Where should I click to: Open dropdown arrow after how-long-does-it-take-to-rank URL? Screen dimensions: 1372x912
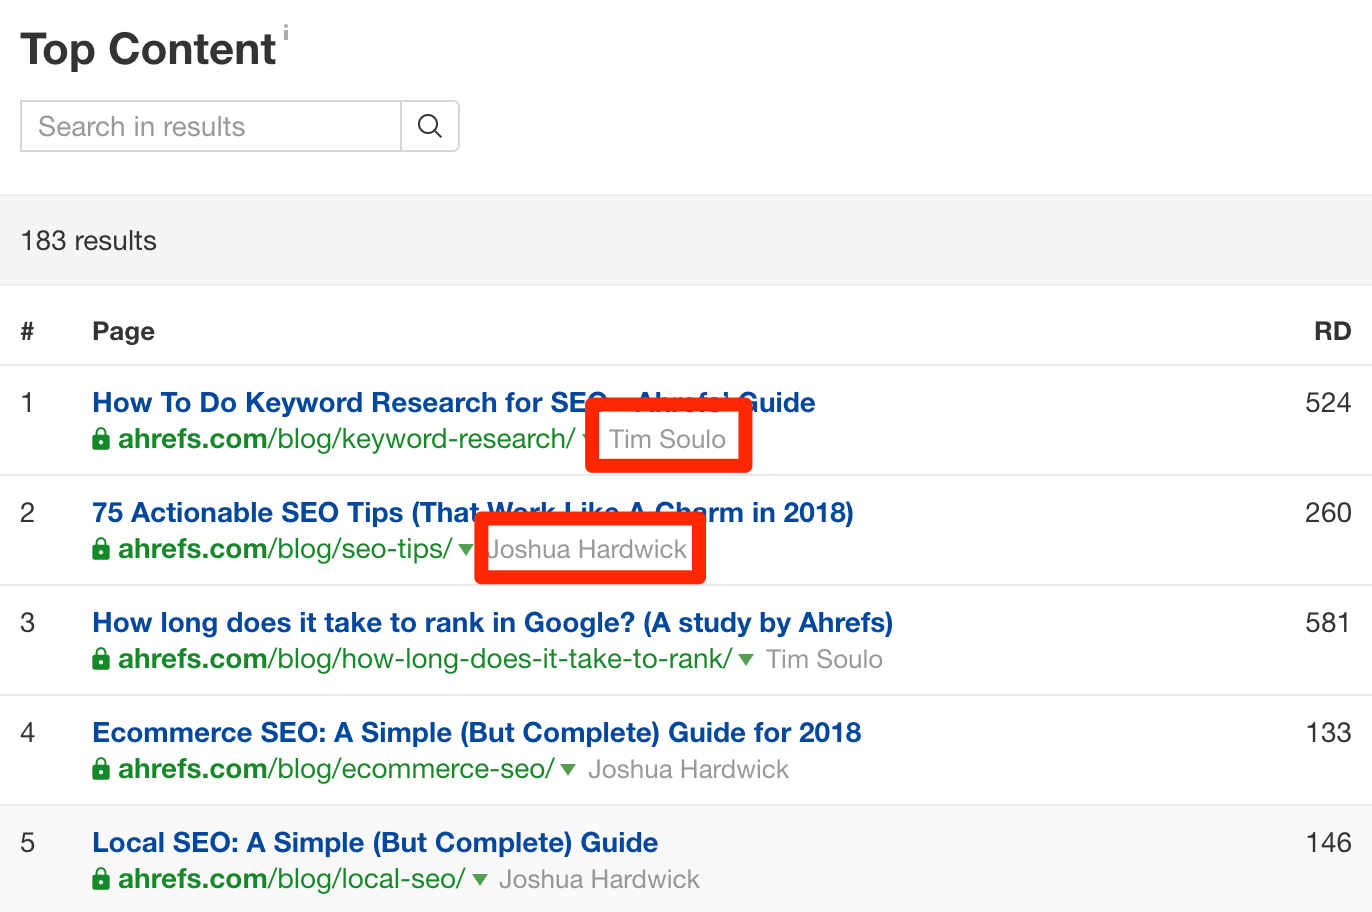coord(745,659)
